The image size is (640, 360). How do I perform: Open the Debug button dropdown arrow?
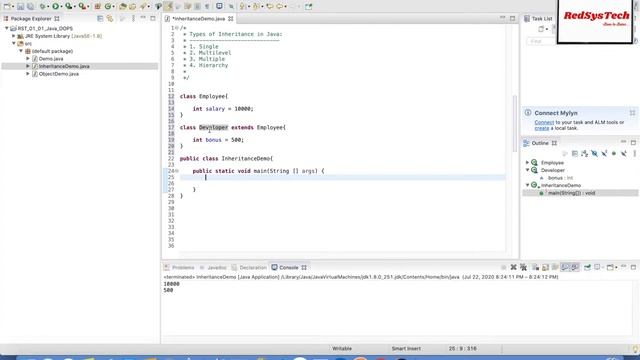[48, 7]
